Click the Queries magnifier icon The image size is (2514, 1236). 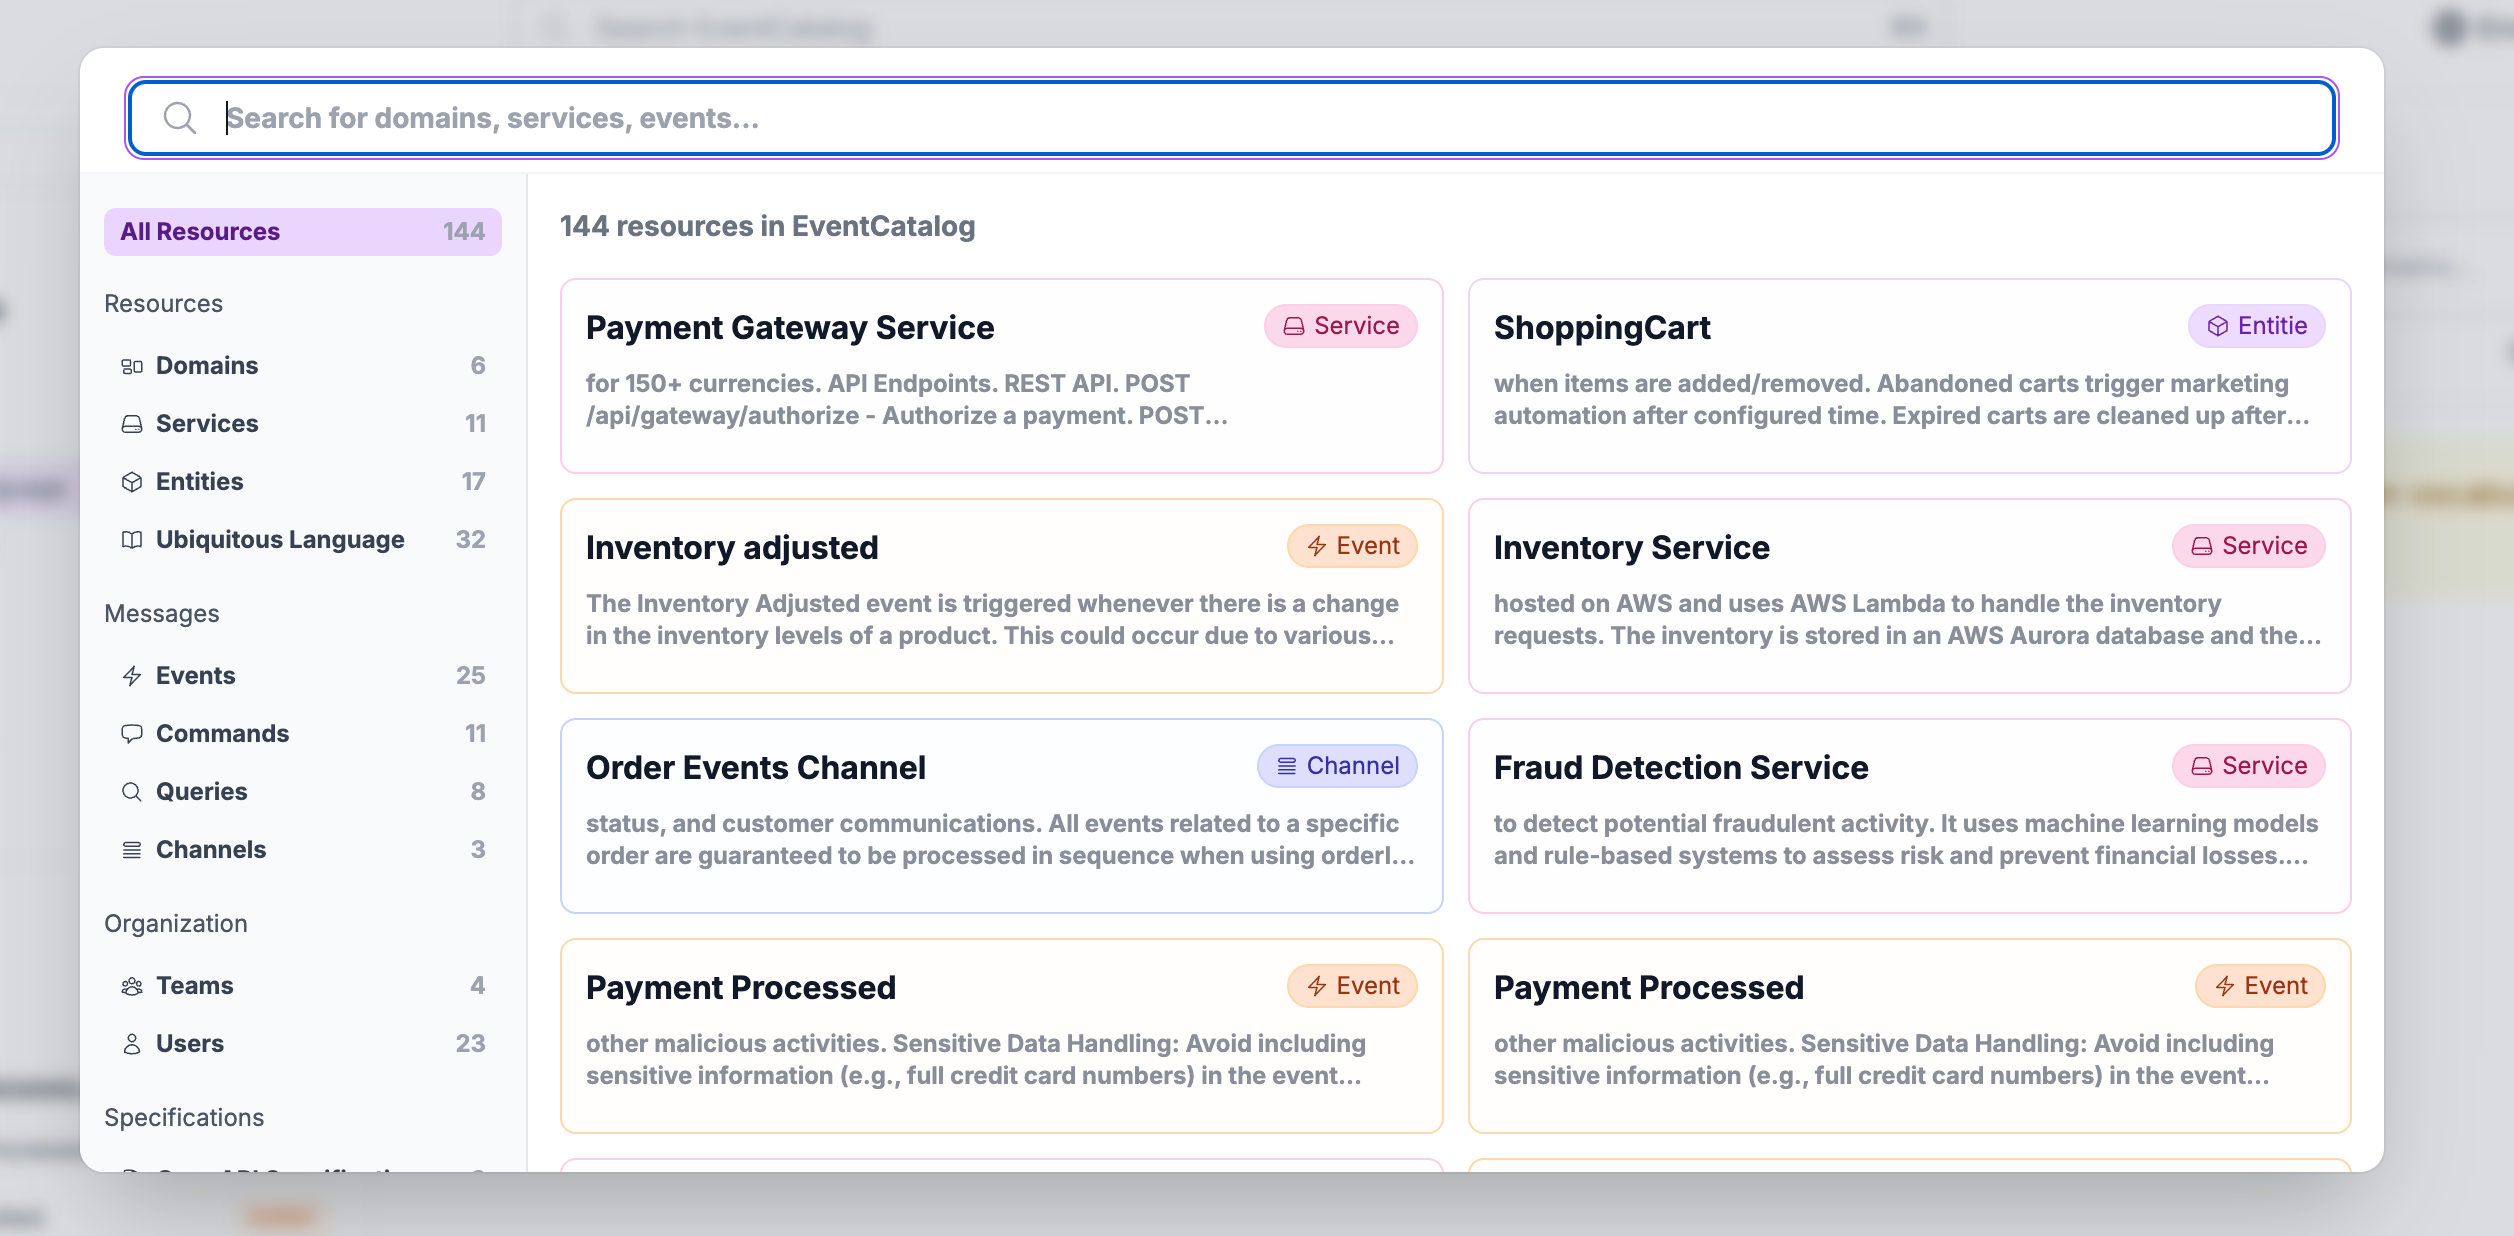click(133, 791)
